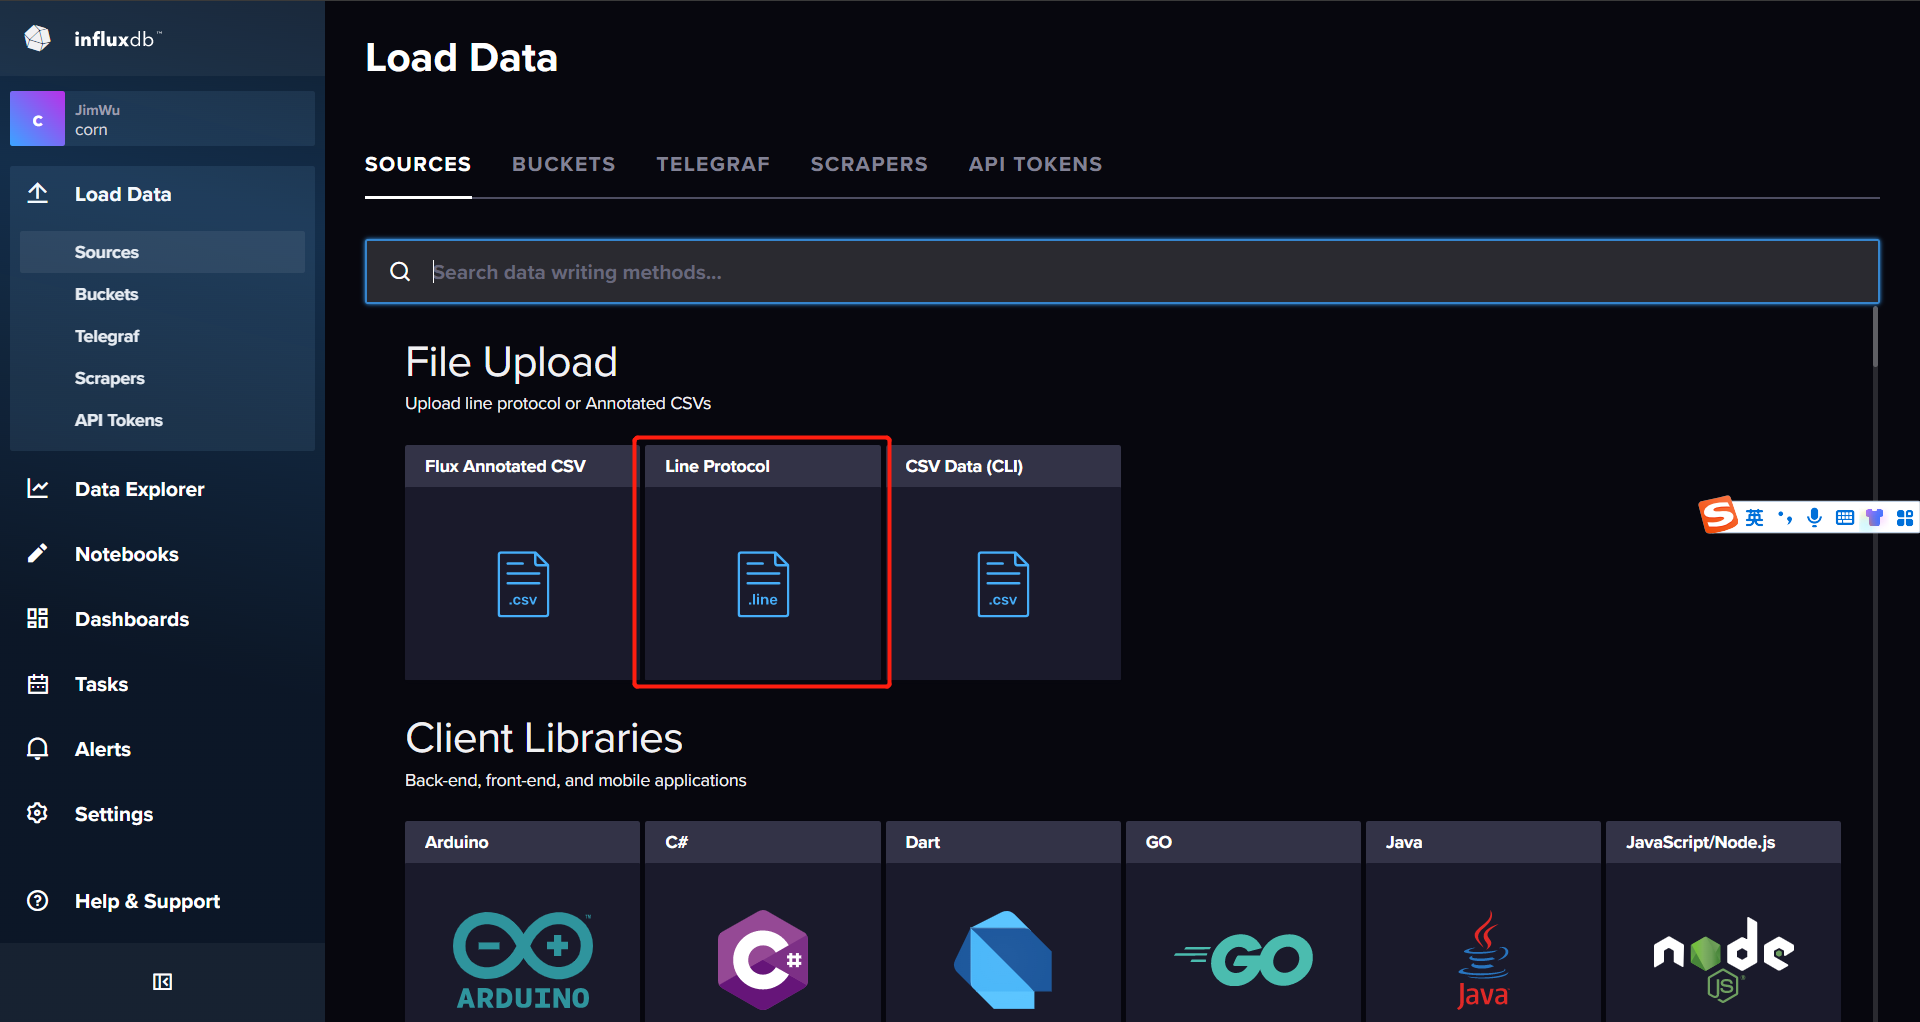Click the Help & Support question mark icon
The width and height of the screenshot is (1920, 1022).
click(38, 900)
